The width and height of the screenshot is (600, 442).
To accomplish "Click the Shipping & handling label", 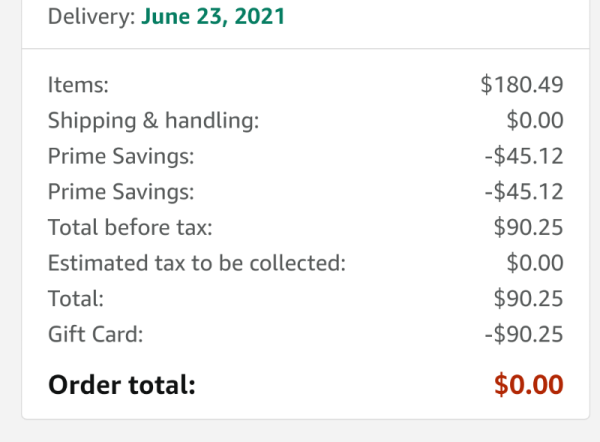I will click(x=153, y=121).
